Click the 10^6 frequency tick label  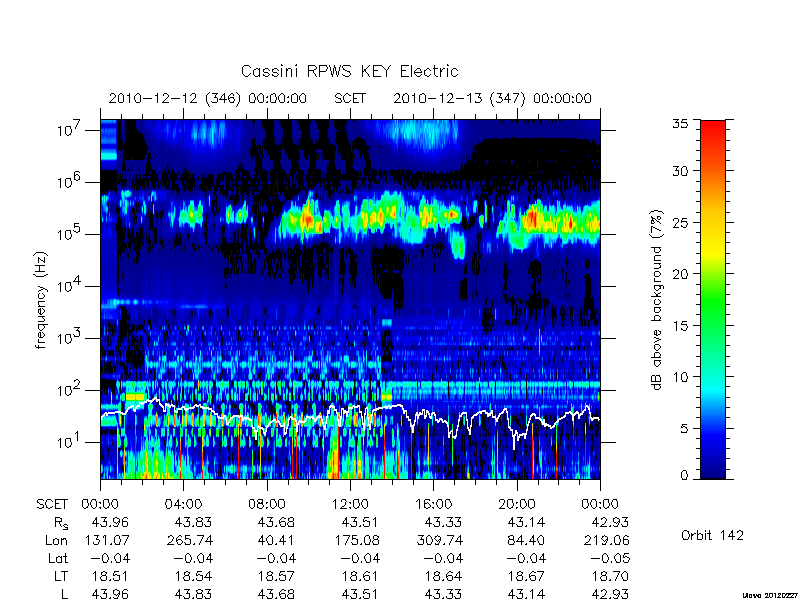point(70,182)
